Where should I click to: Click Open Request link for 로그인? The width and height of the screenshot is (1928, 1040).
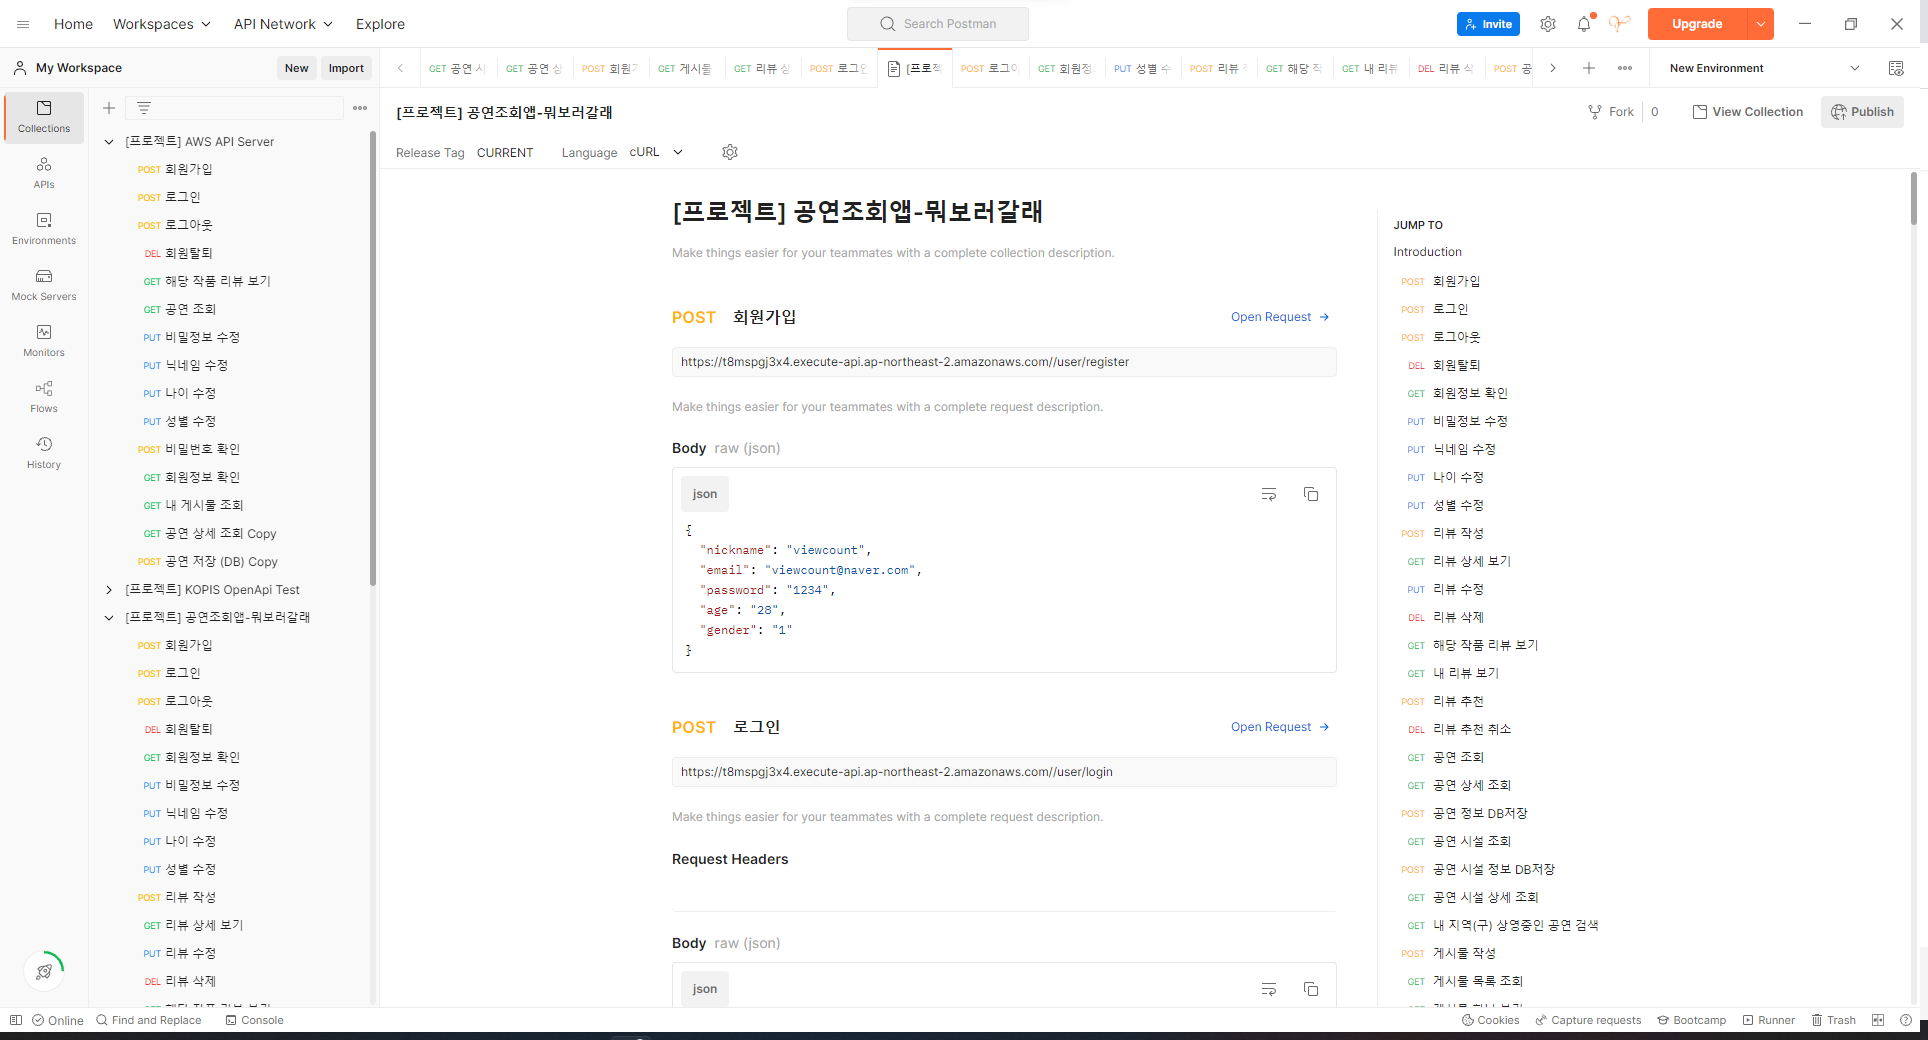click(x=1280, y=727)
